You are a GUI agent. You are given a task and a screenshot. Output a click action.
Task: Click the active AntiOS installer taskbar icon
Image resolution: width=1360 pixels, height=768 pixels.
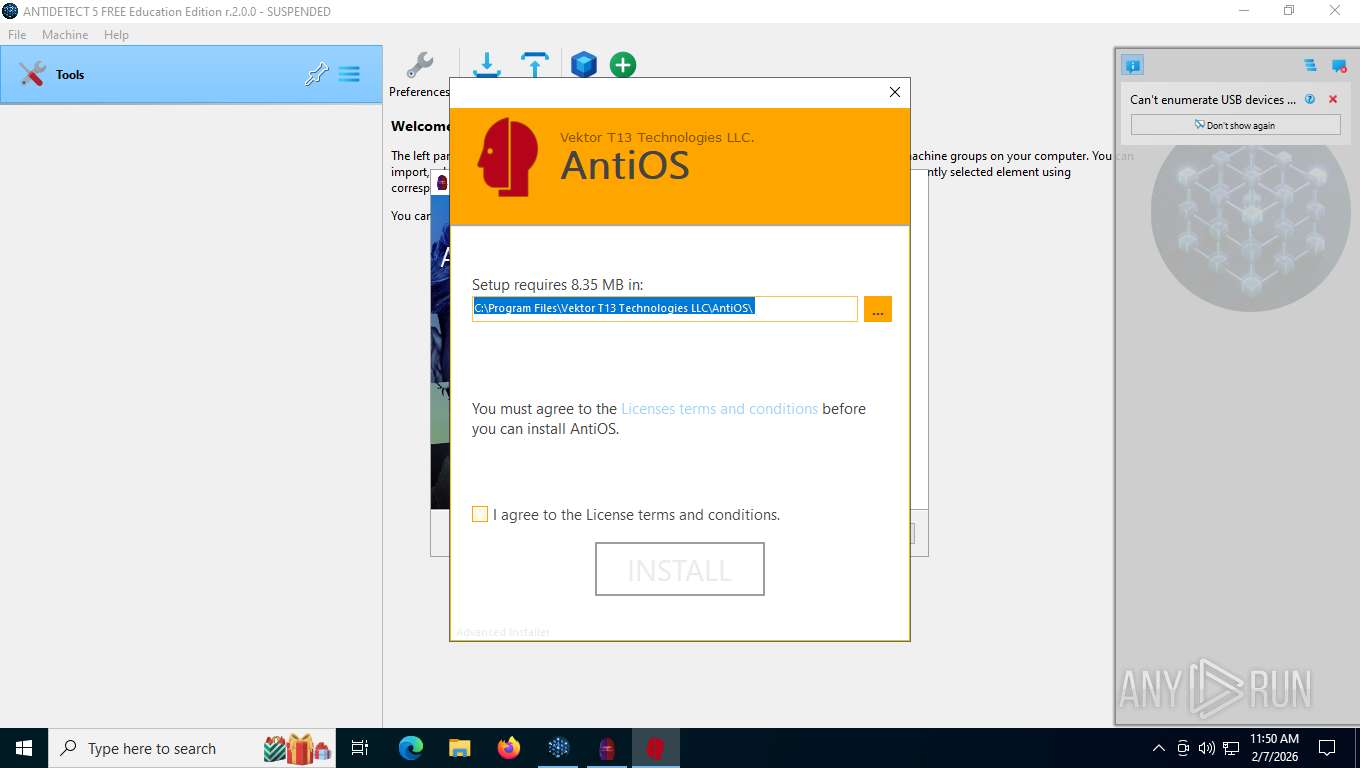click(656, 748)
